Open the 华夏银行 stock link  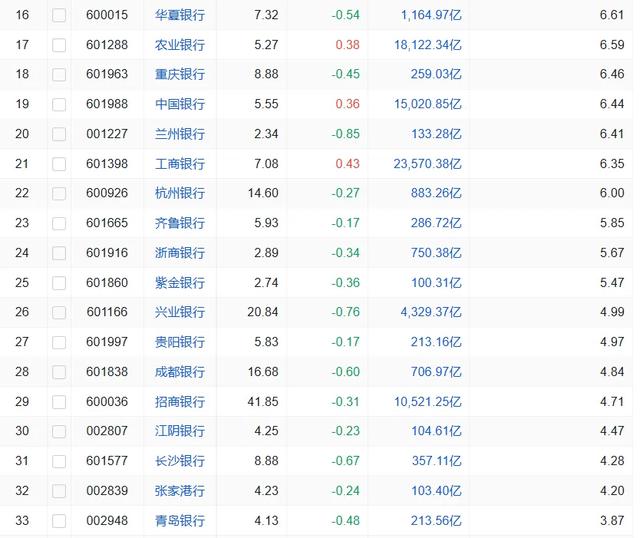pos(180,15)
